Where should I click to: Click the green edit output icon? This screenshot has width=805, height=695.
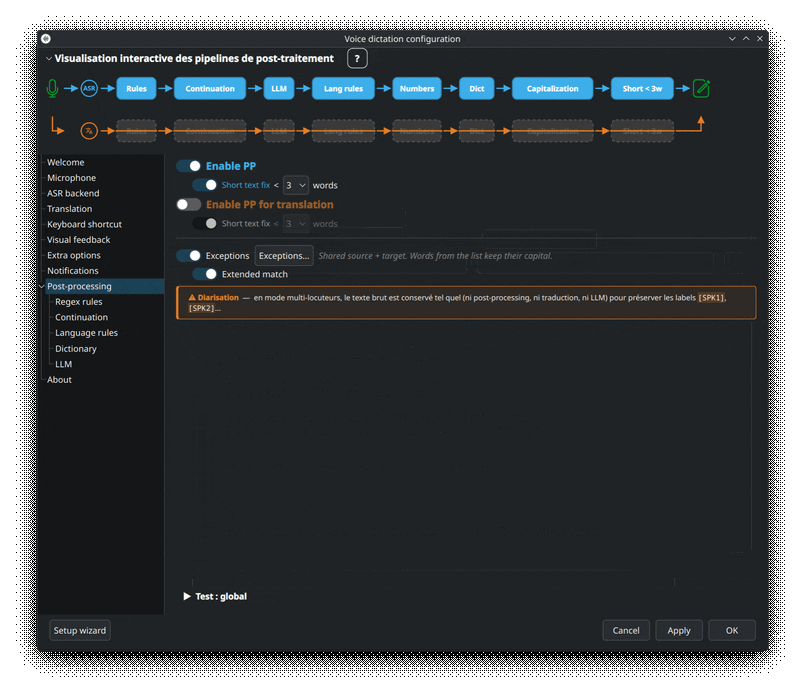(701, 88)
